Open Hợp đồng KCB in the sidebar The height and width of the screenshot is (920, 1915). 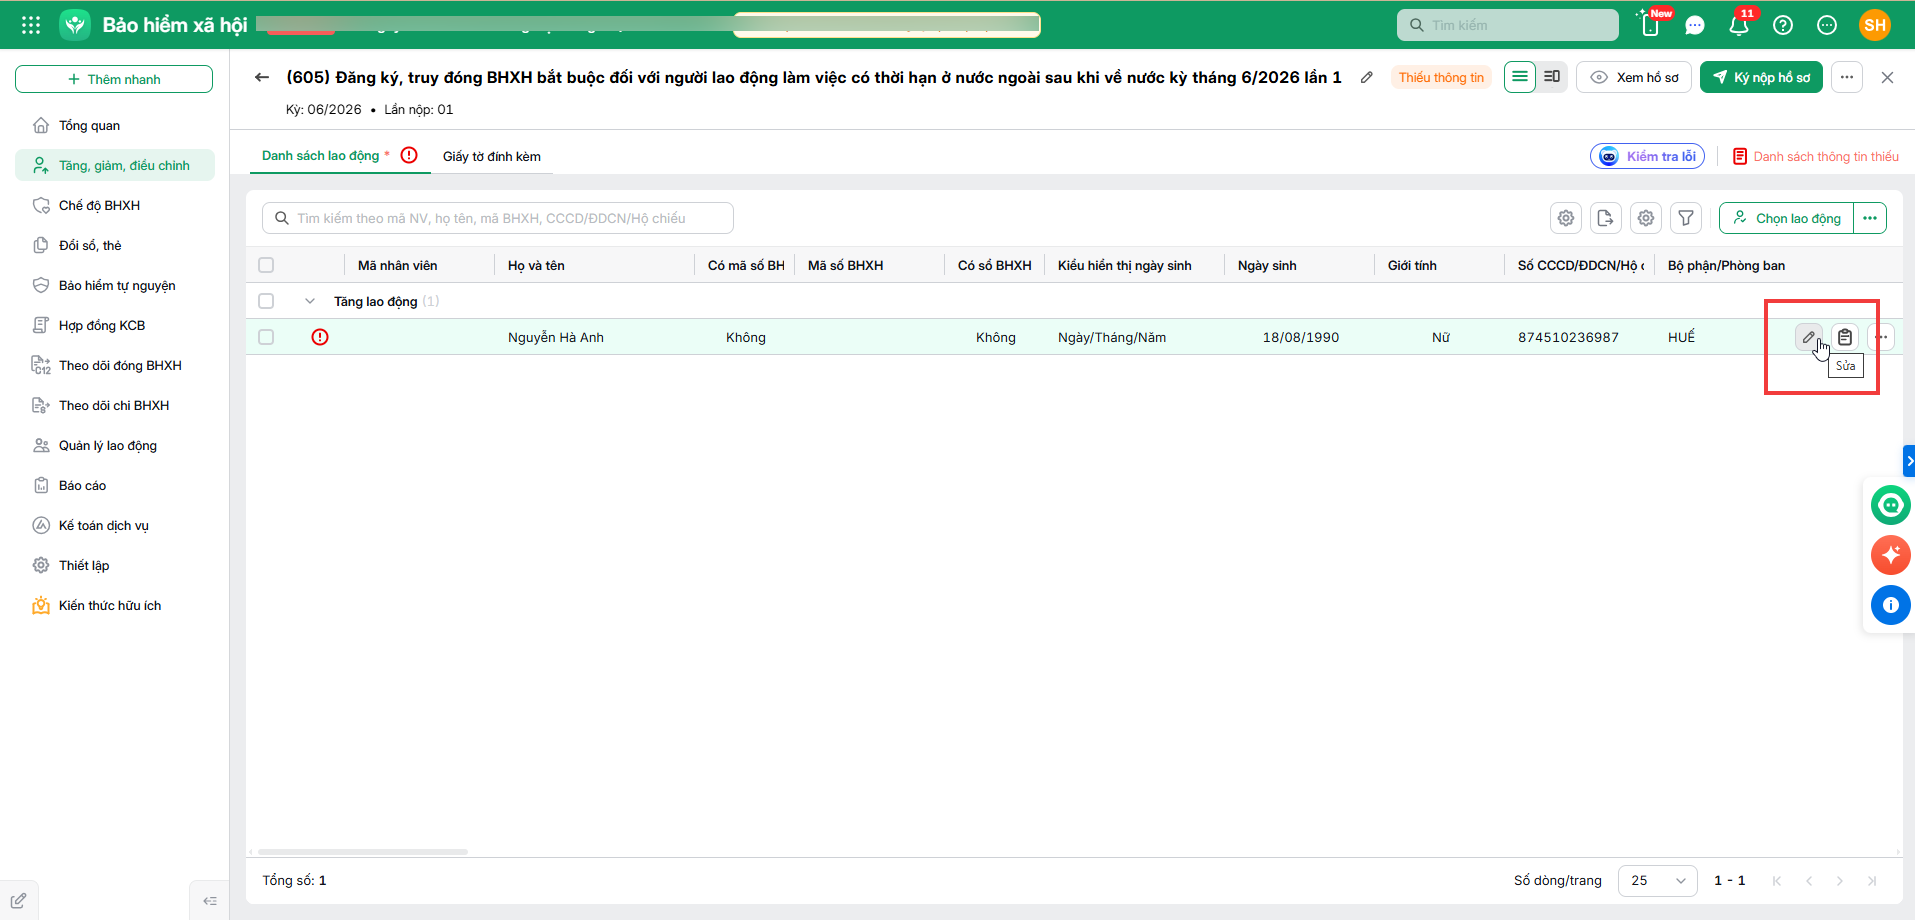[x=115, y=325]
